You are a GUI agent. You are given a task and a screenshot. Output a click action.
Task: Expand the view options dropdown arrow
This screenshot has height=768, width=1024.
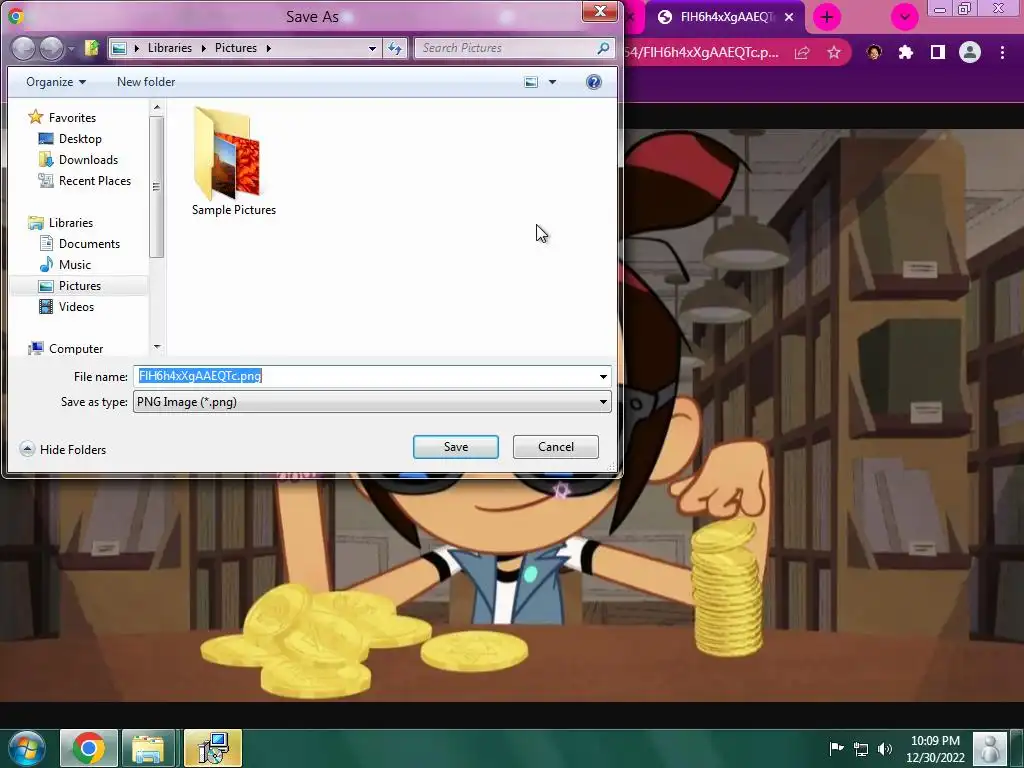[x=552, y=82]
